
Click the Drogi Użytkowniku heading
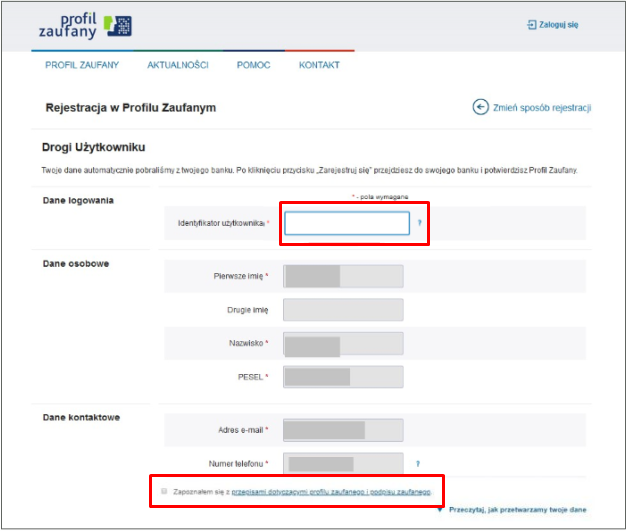click(x=93, y=147)
